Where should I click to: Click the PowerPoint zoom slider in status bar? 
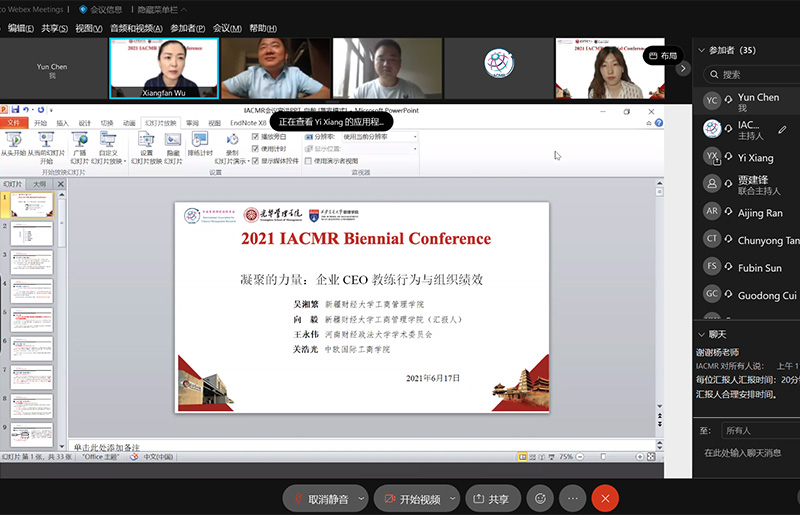click(x=603, y=456)
